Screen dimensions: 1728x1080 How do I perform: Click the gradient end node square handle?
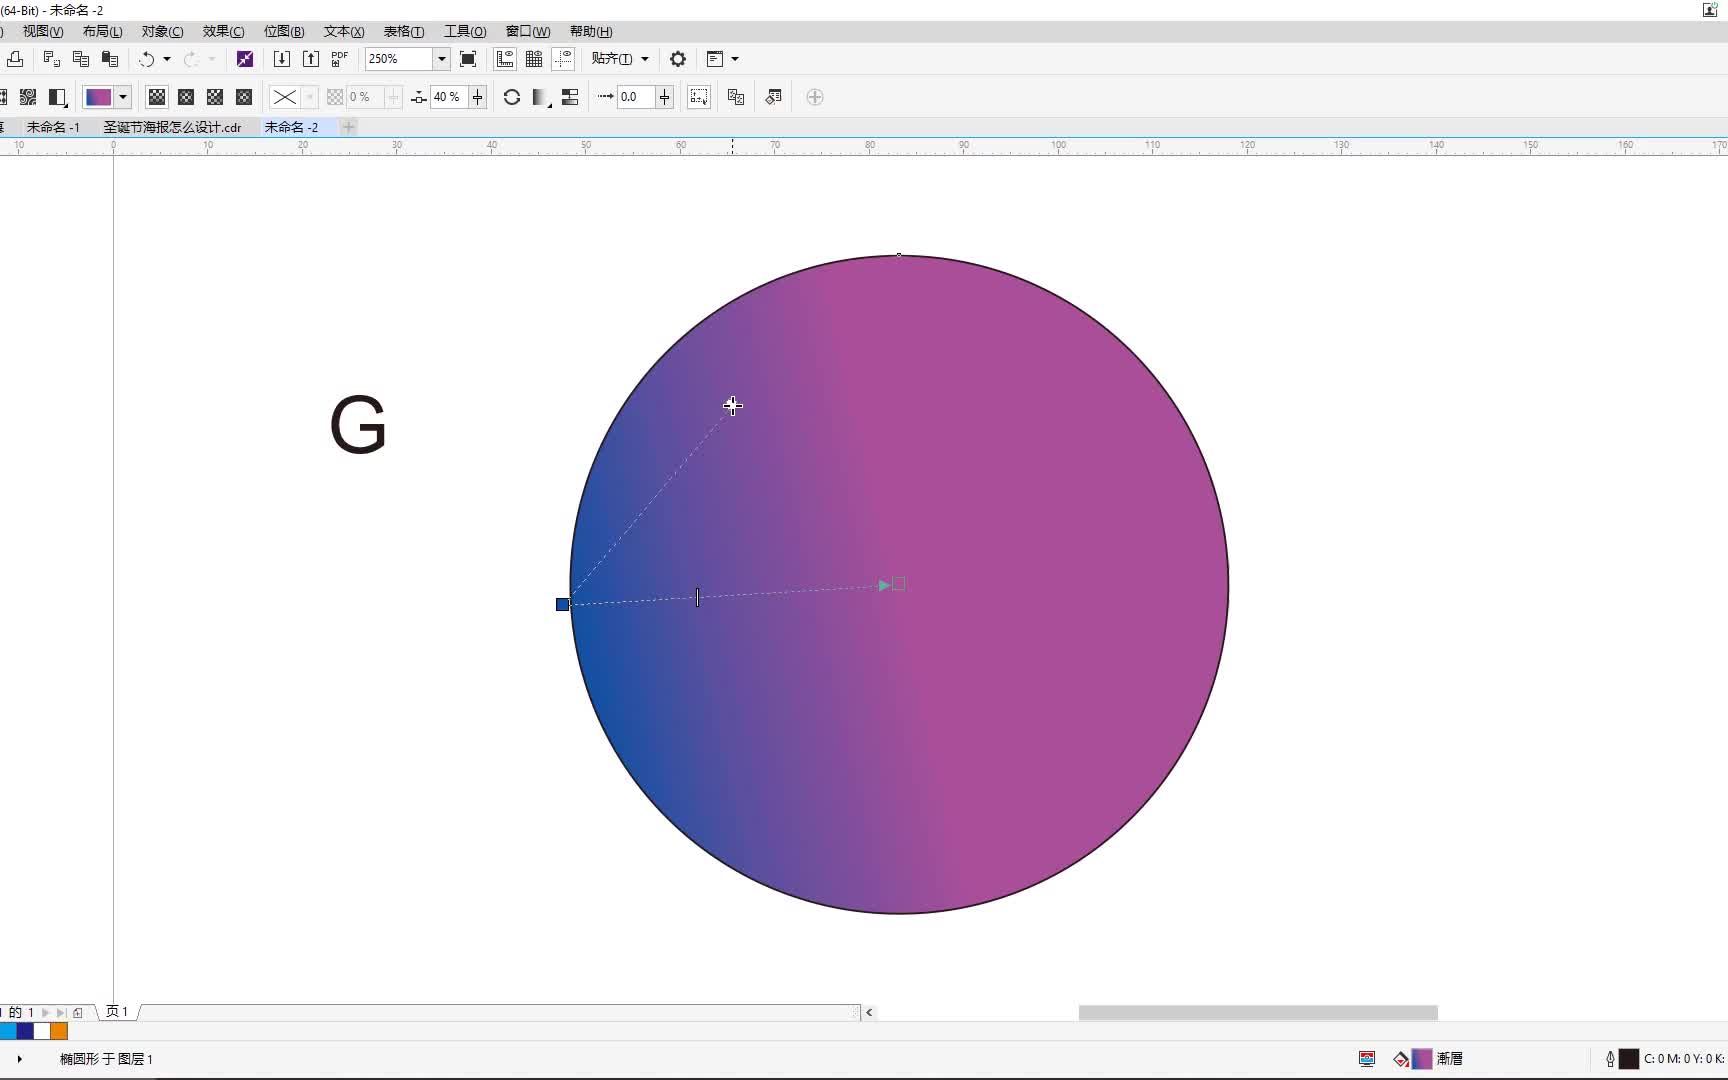(x=899, y=584)
